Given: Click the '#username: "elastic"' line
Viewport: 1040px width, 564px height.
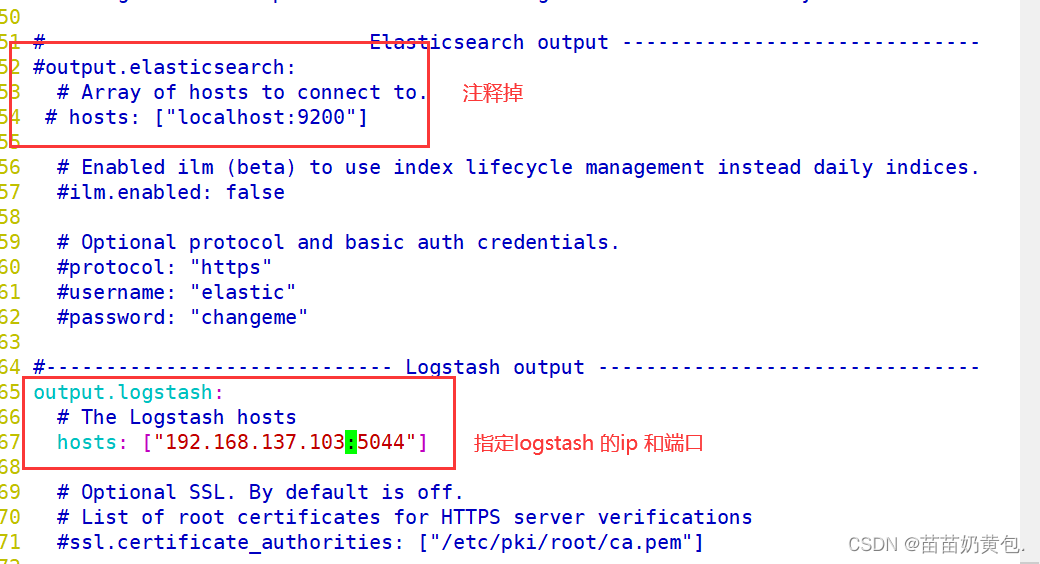Looking at the screenshot, I should tap(176, 293).
